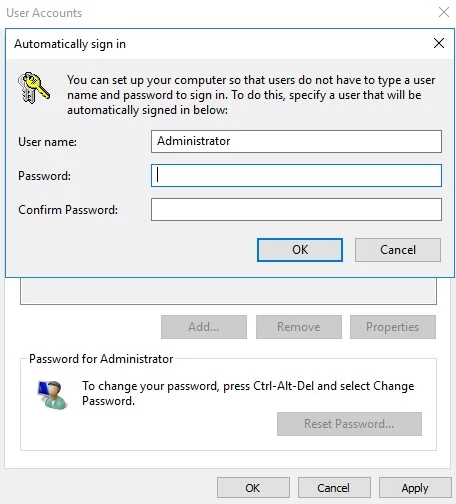Close the Automatically sign in dialog
This screenshot has width=456, height=504.
click(439, 43)
